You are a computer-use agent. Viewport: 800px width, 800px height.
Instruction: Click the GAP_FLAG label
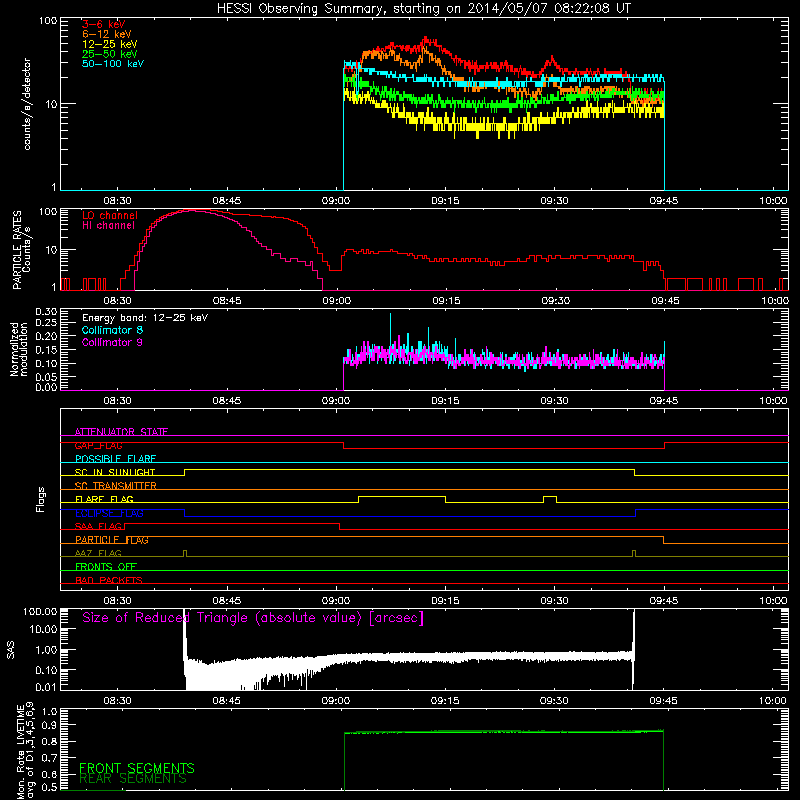tap(98, 445)
